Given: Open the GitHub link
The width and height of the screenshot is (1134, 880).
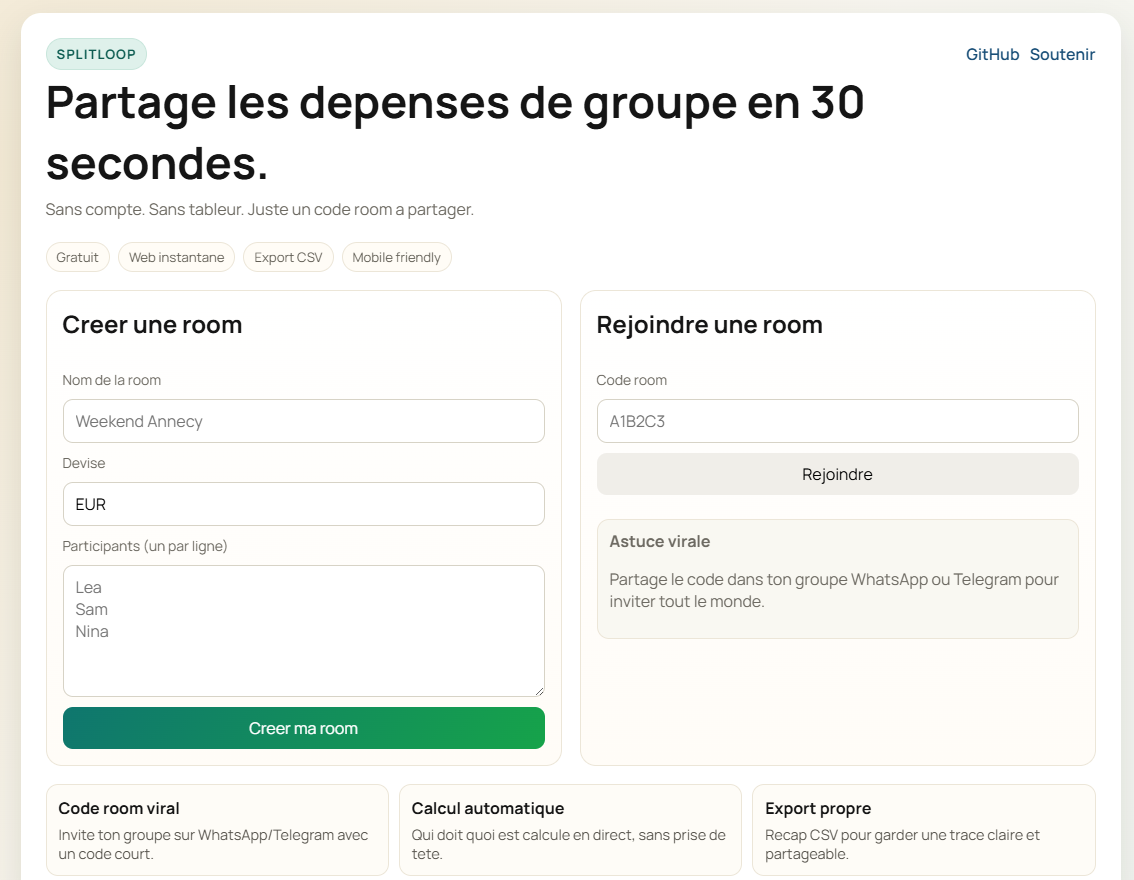Looking at the screenshot, I should (x=992, y=54).
